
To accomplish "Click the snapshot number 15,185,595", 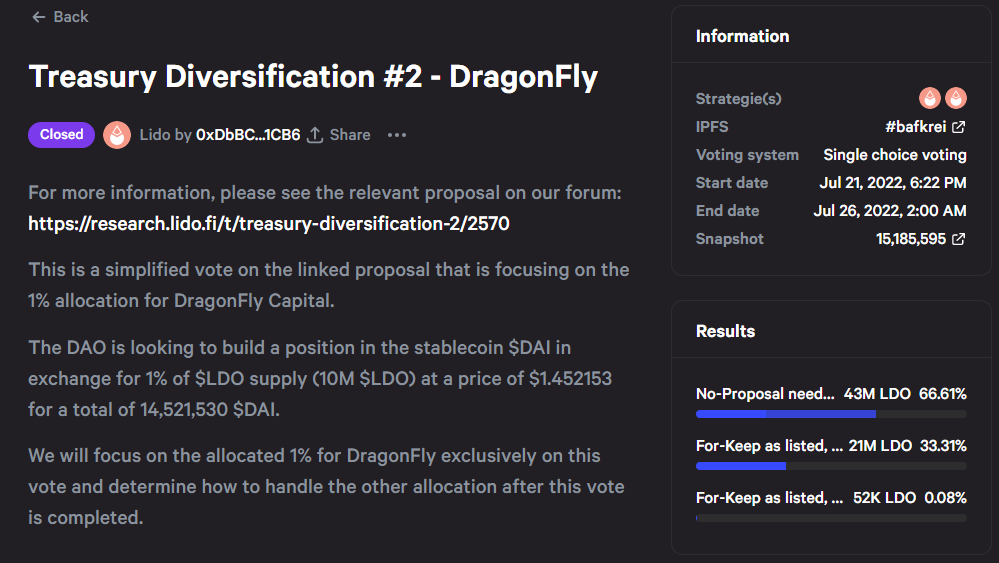I will 911,239.
